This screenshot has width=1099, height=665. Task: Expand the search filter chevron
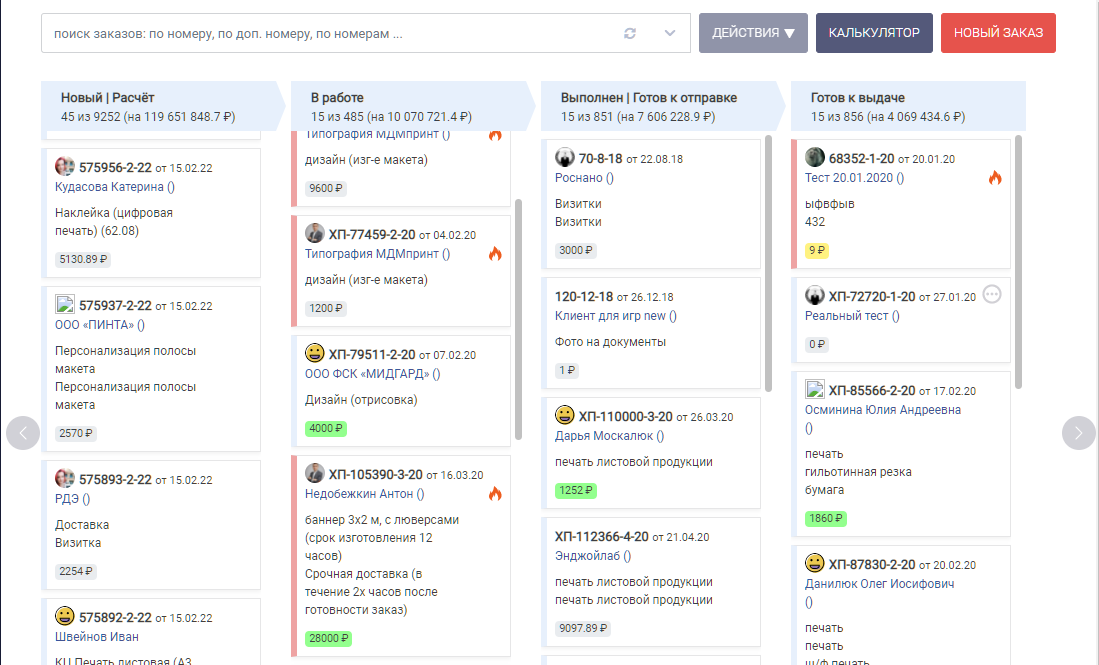pyautogui.click(x=669, y=33)
